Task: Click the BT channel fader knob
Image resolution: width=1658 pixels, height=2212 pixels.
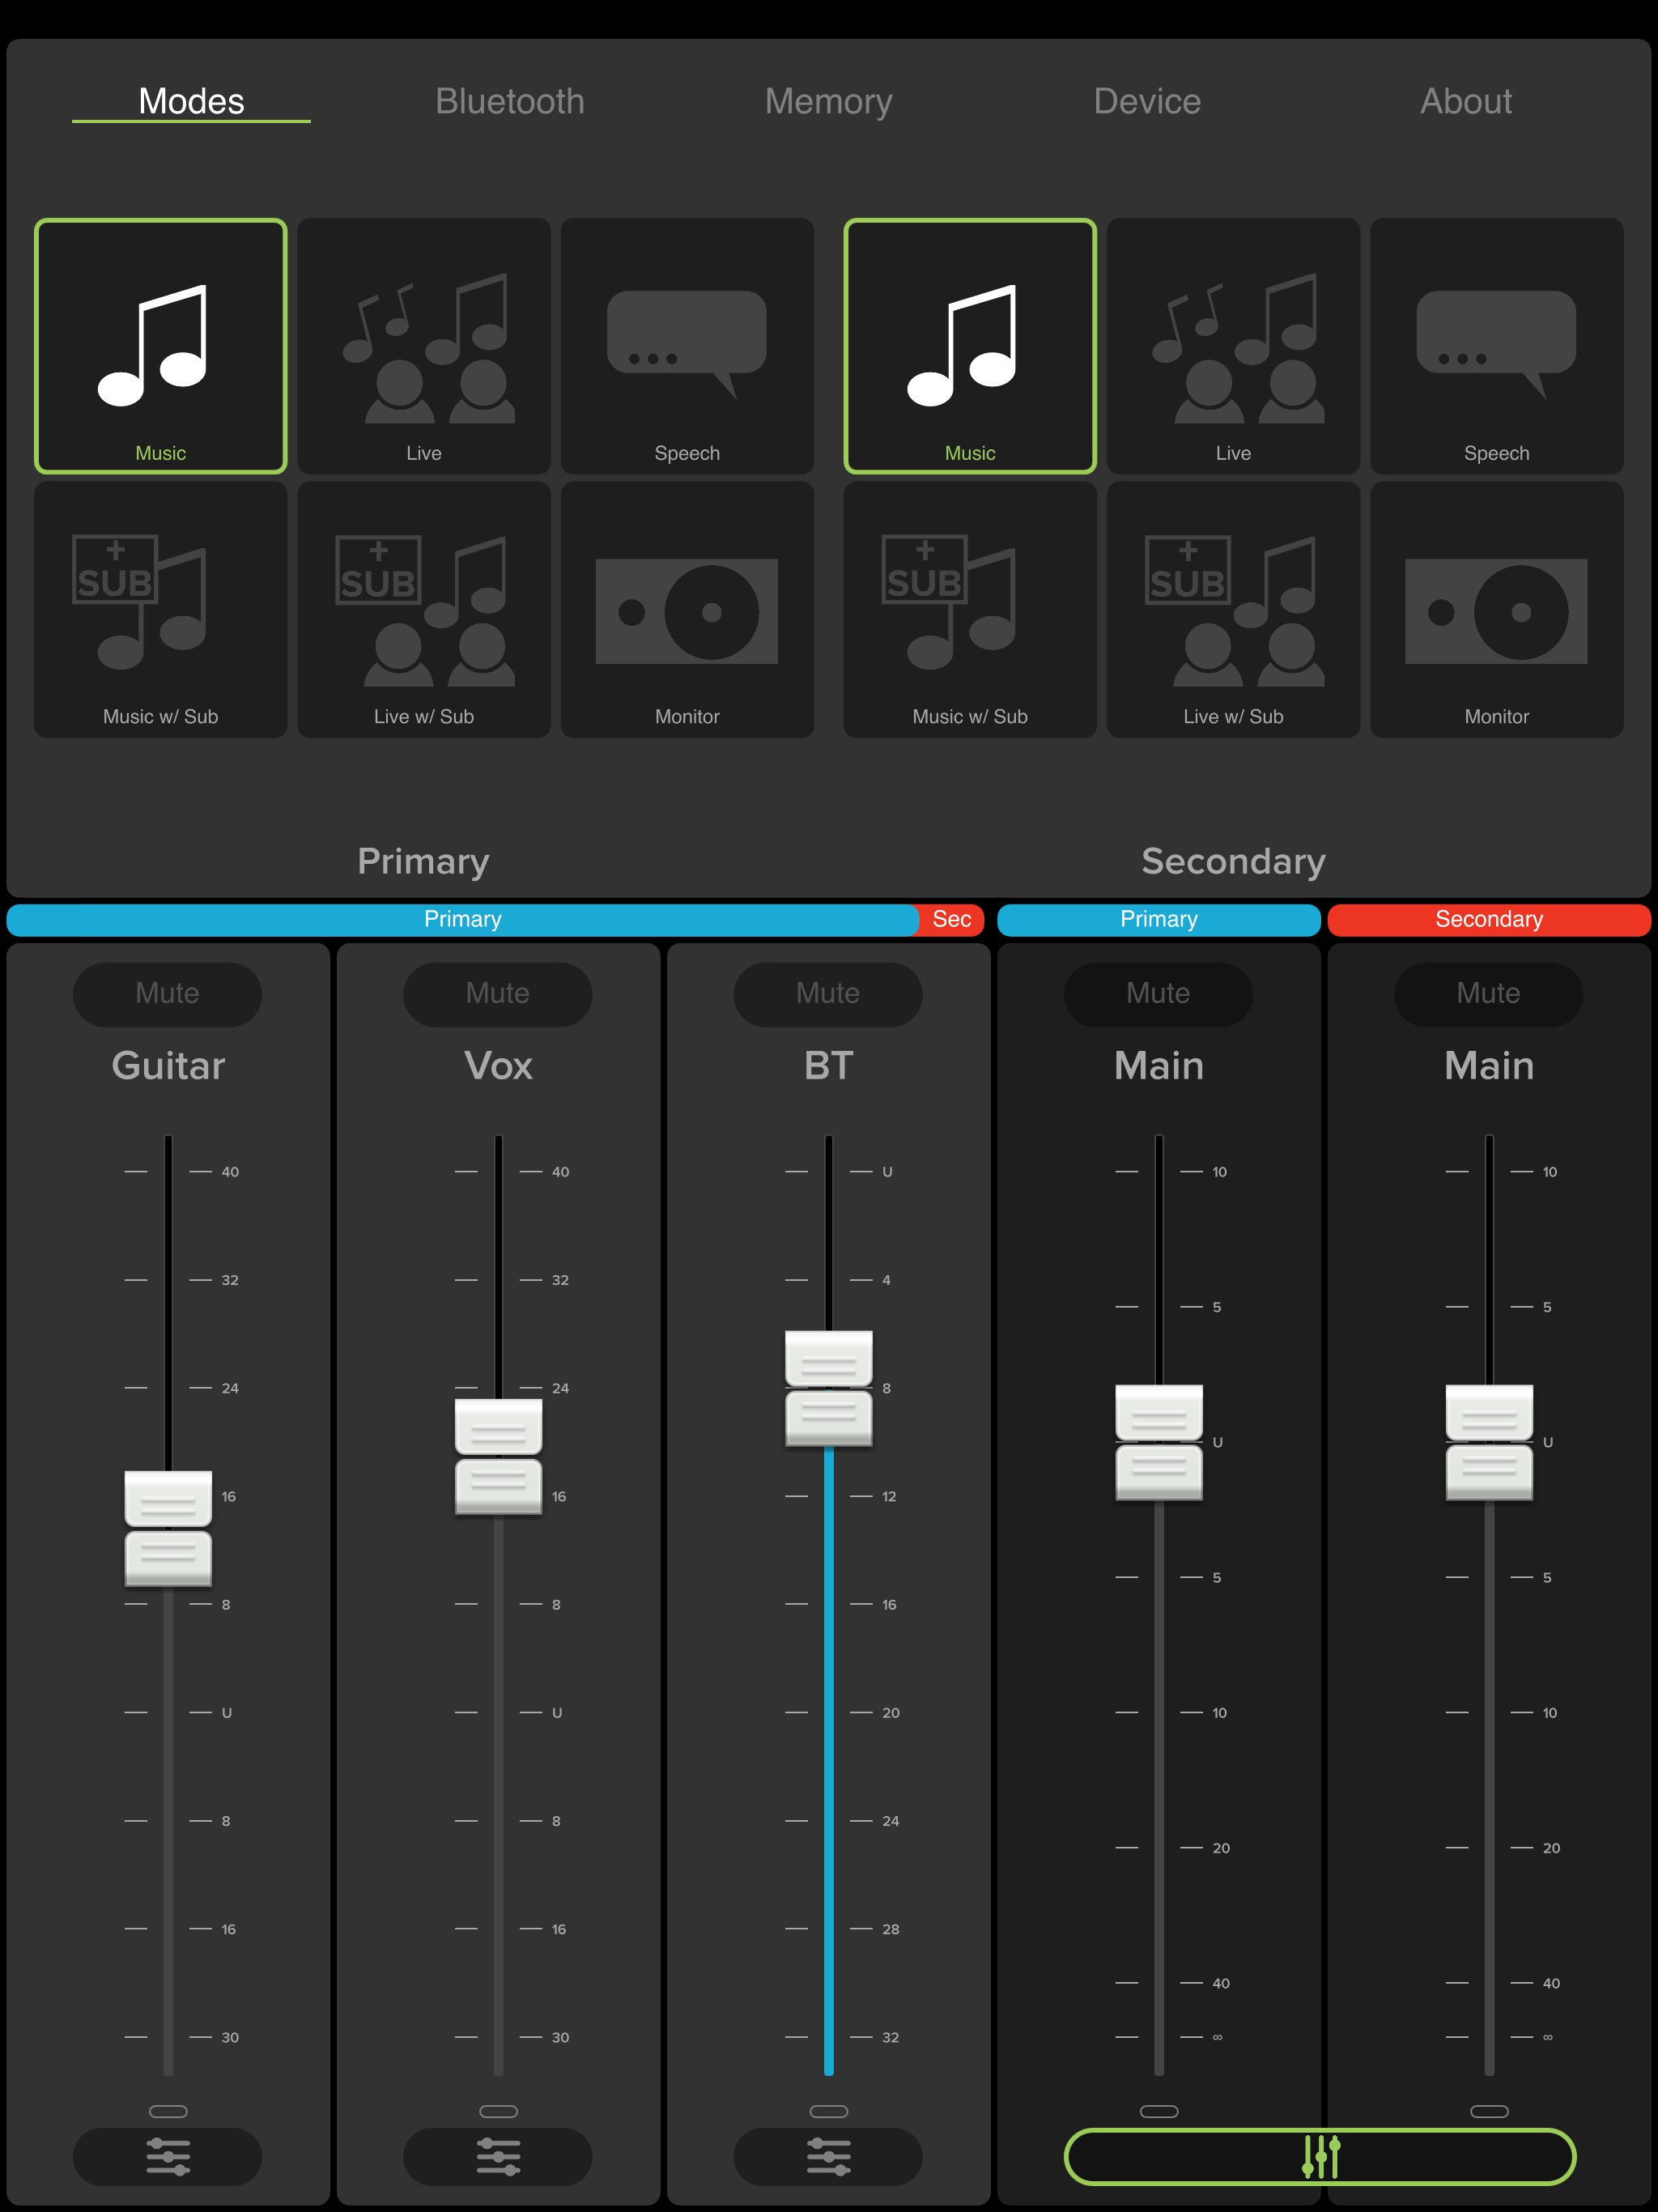Action: pyautogui.click(x=828, y=1387)
